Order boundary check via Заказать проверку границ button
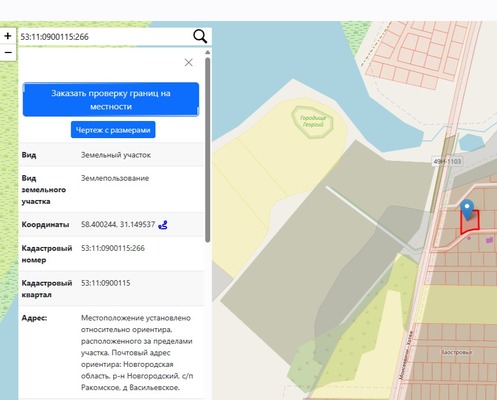This screenshot has height=400, width=497. point(111,100)
